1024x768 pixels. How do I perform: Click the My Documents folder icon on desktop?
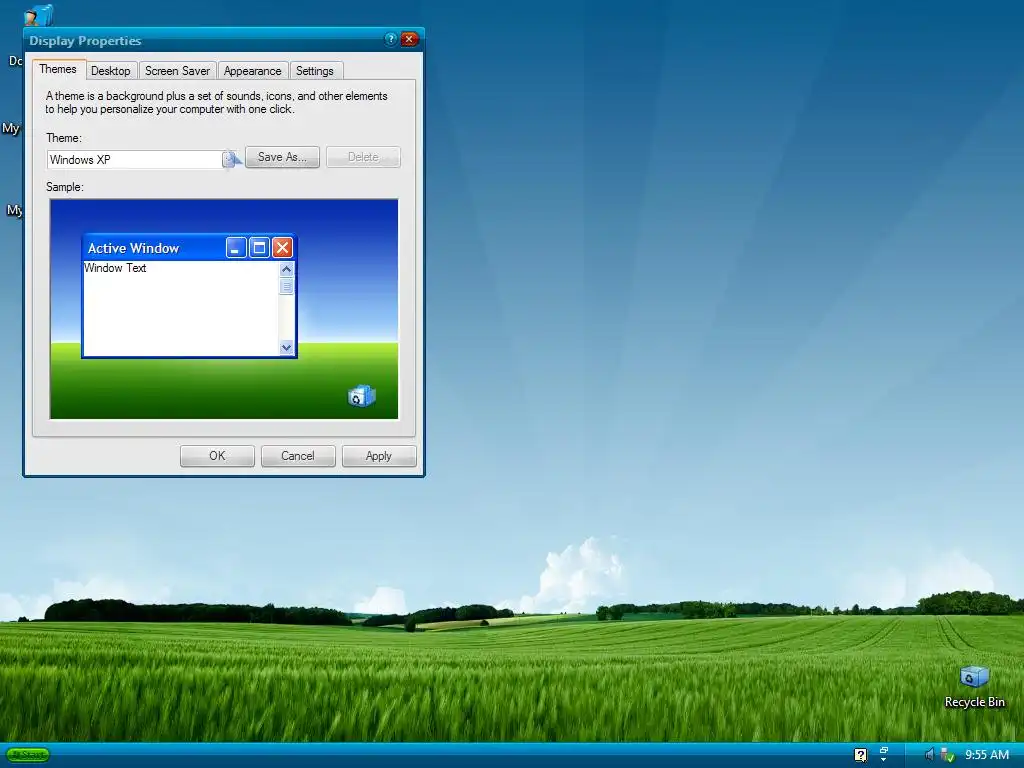point(39,14)
